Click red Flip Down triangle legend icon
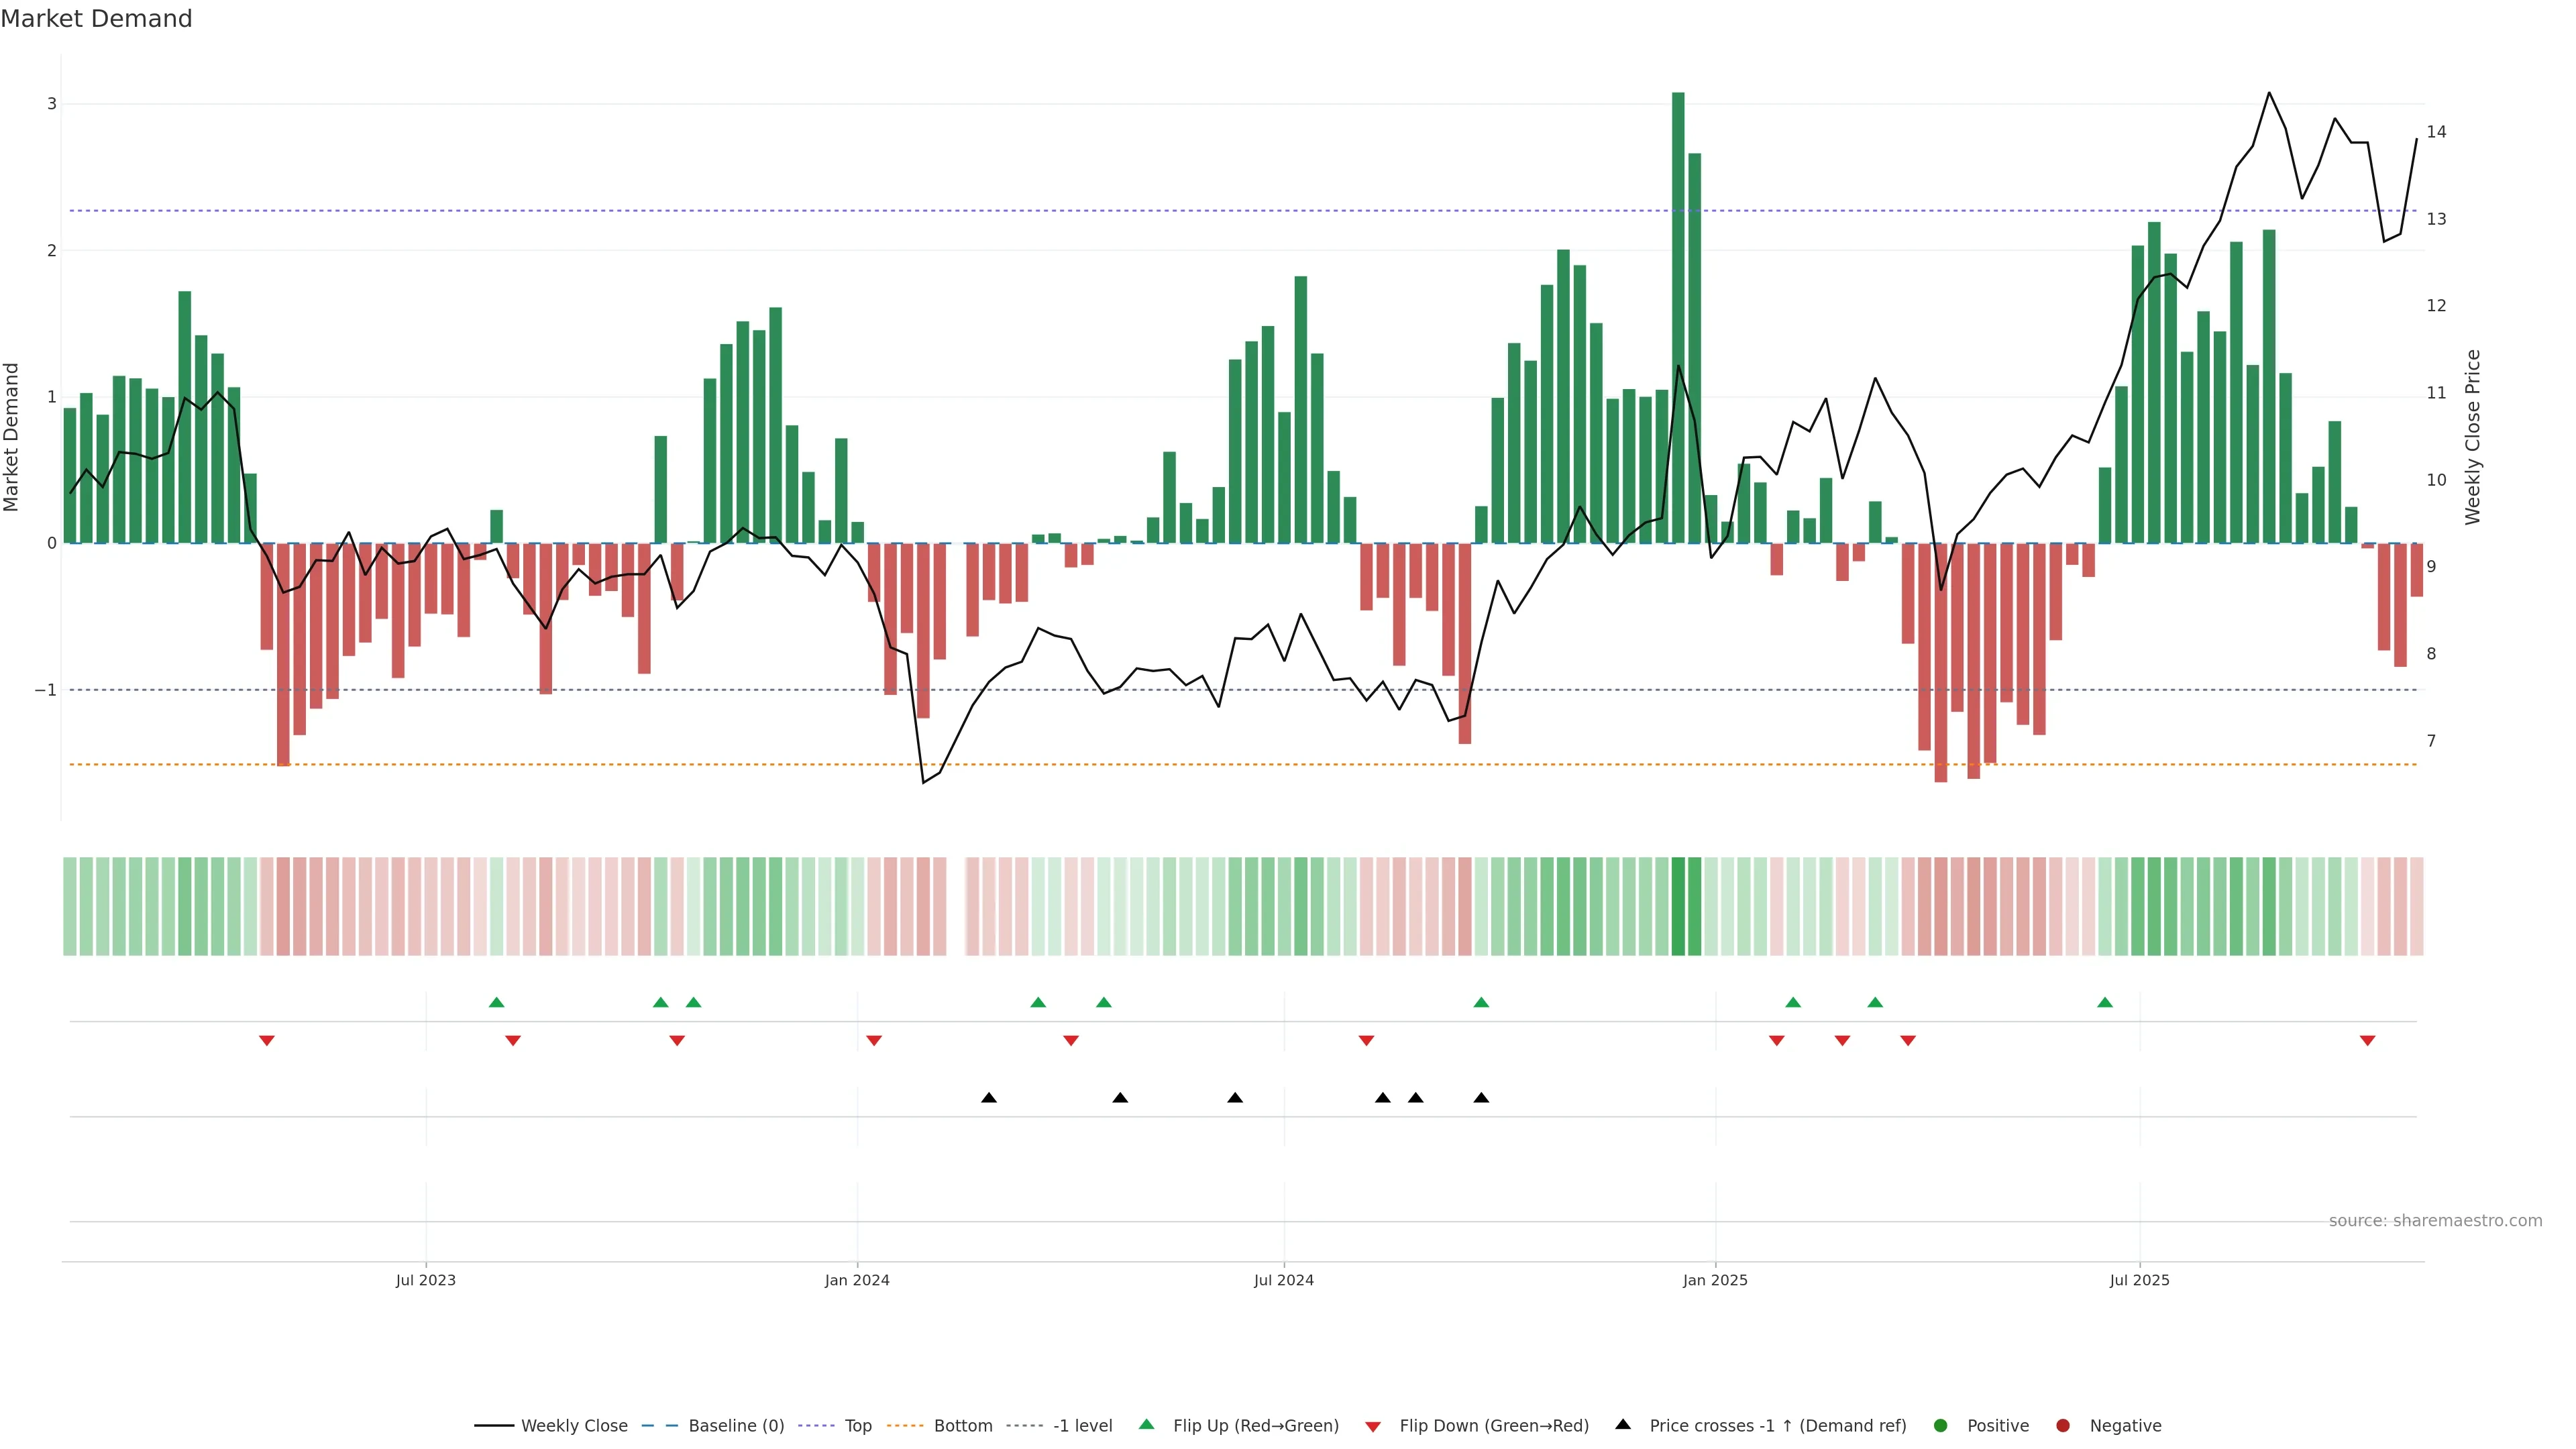2576x1449 pixels. click(1373, 1427)
